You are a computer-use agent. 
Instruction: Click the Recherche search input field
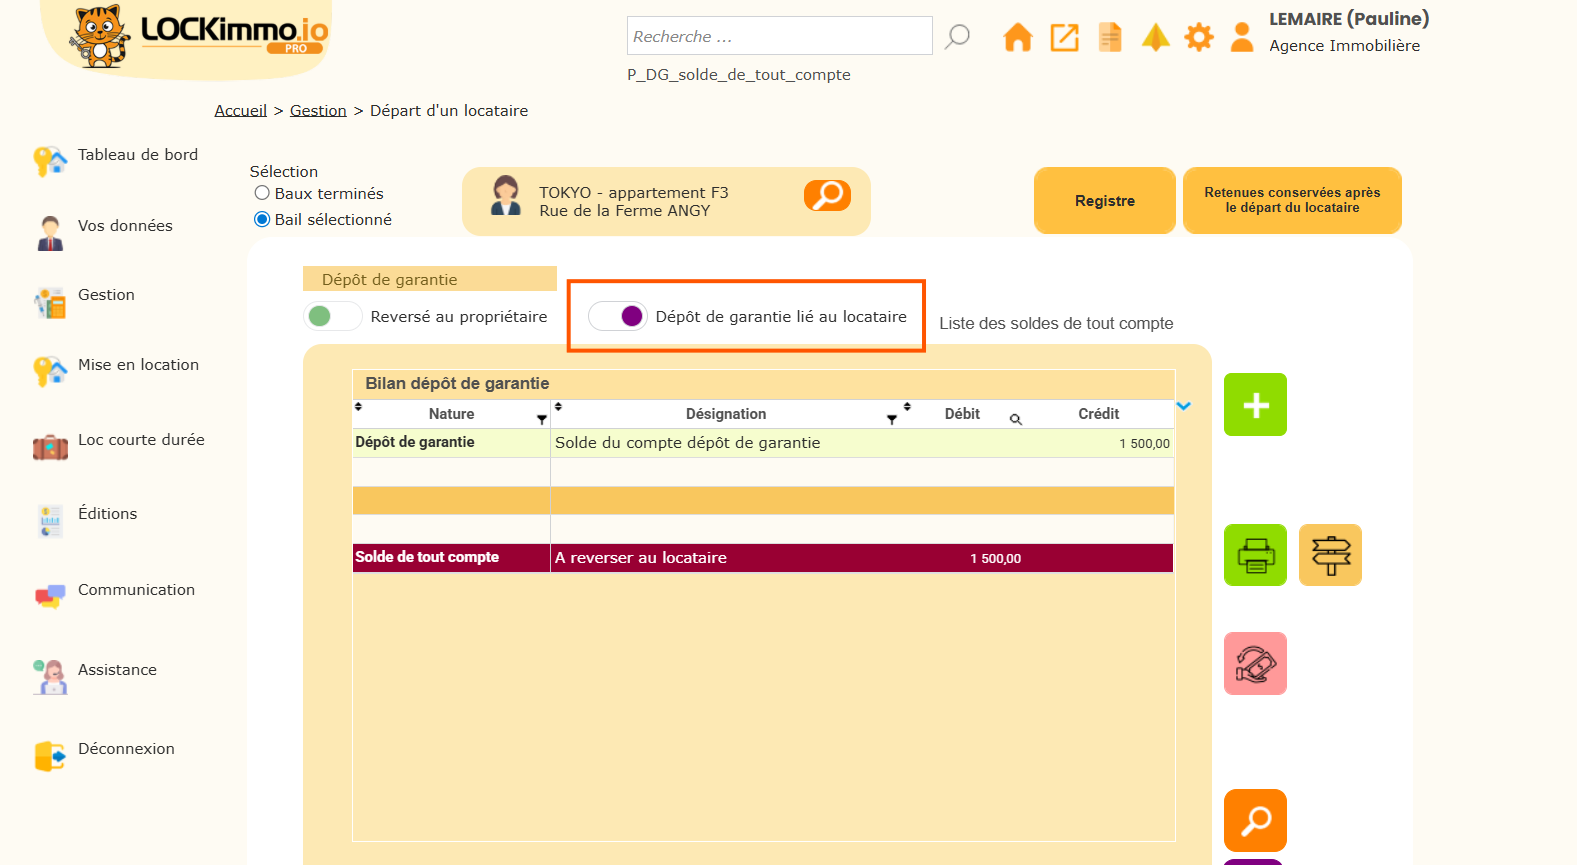779,36
